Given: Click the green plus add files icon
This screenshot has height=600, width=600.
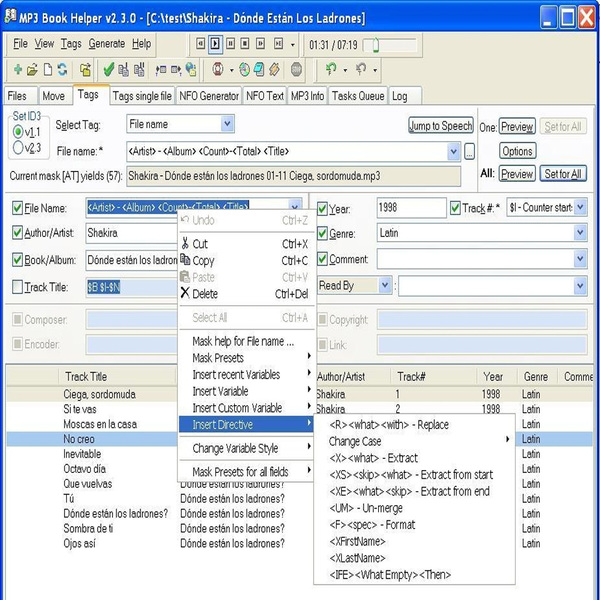Looking at the screenshot, I should pos(18,69).
